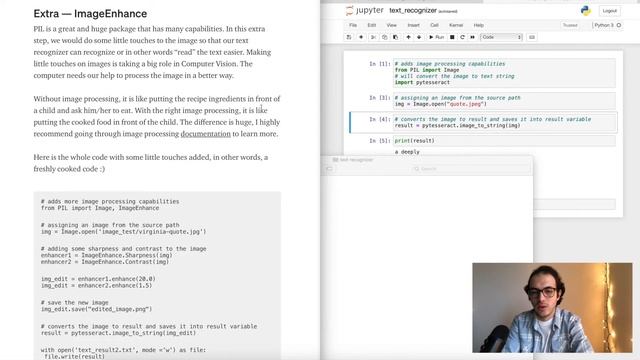Screen dimensions: 640x360
Task: Click the 'Extra — ImageEnhance' heading
Action: click(90, 13)
